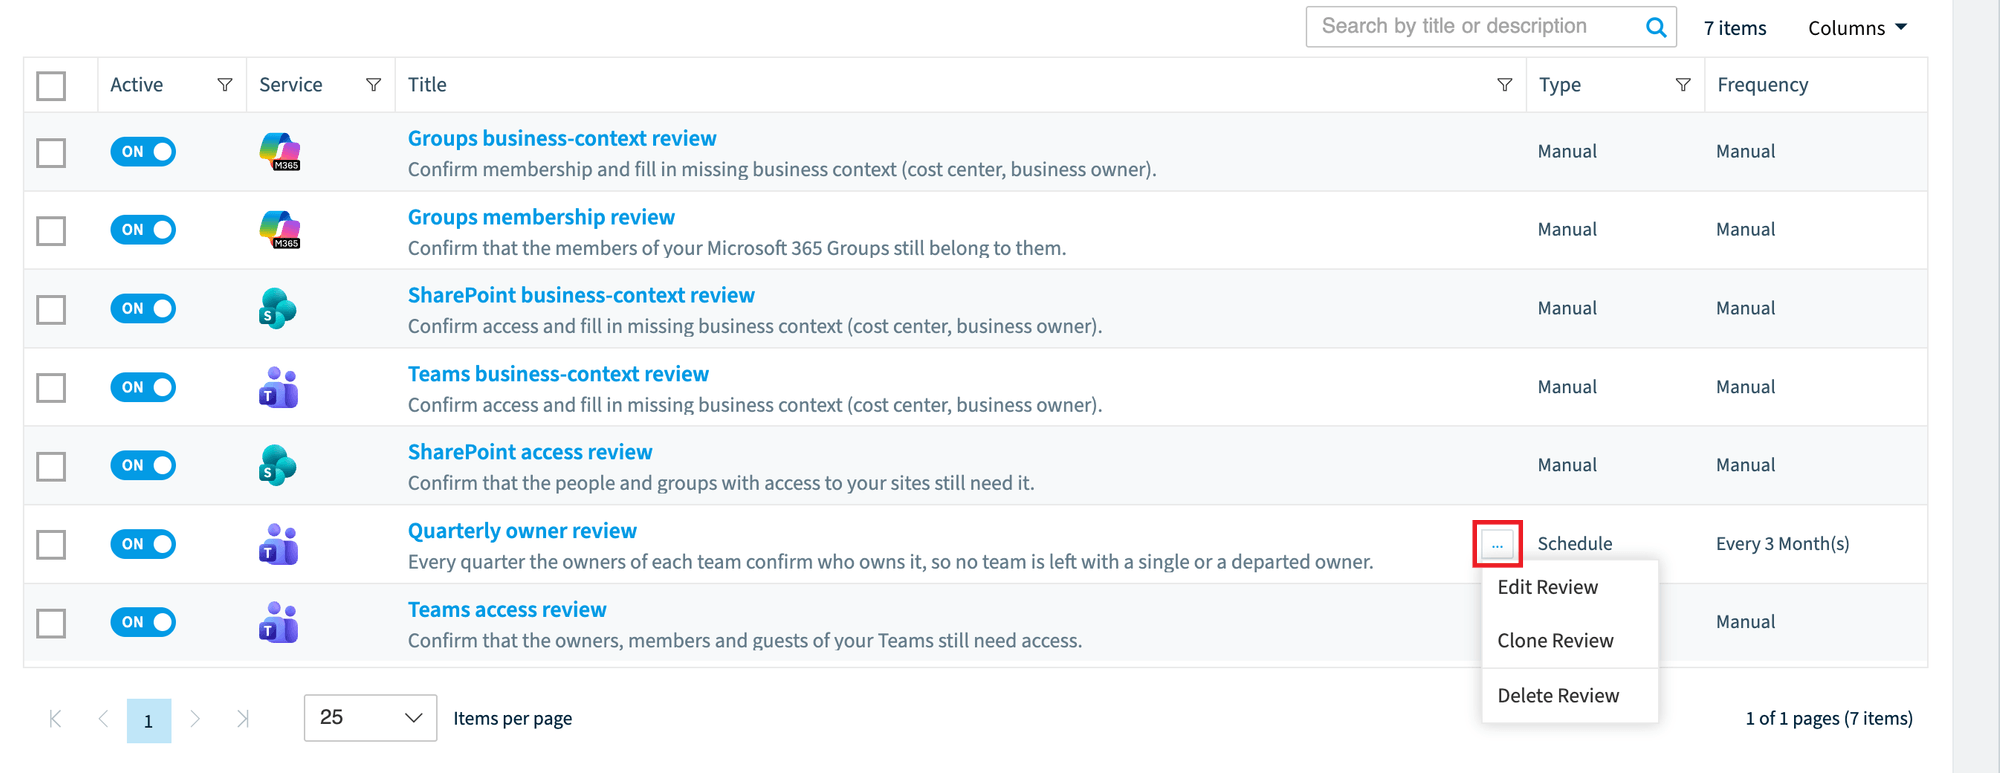Check the select-all header checkbox
This screenshot has width=2000, height=773.
(x=51, y=86)
